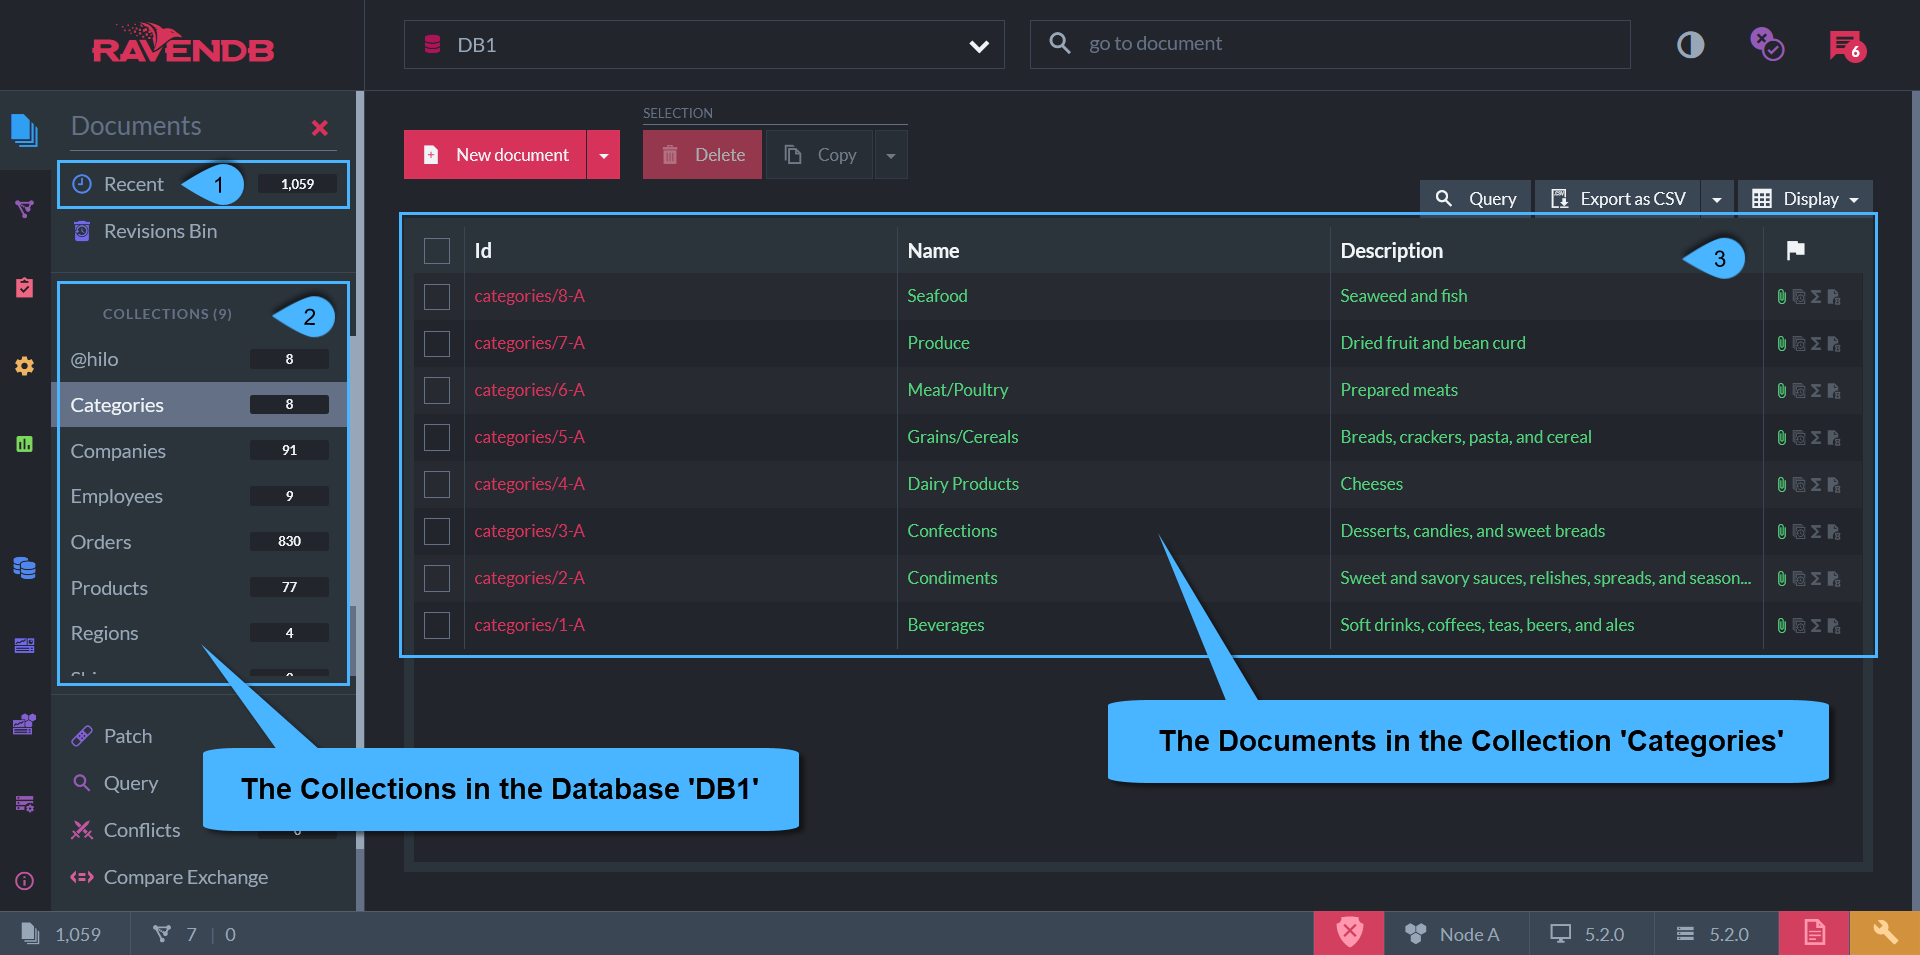Click the attachment icon for categories/8-A

click(1781, 297)
